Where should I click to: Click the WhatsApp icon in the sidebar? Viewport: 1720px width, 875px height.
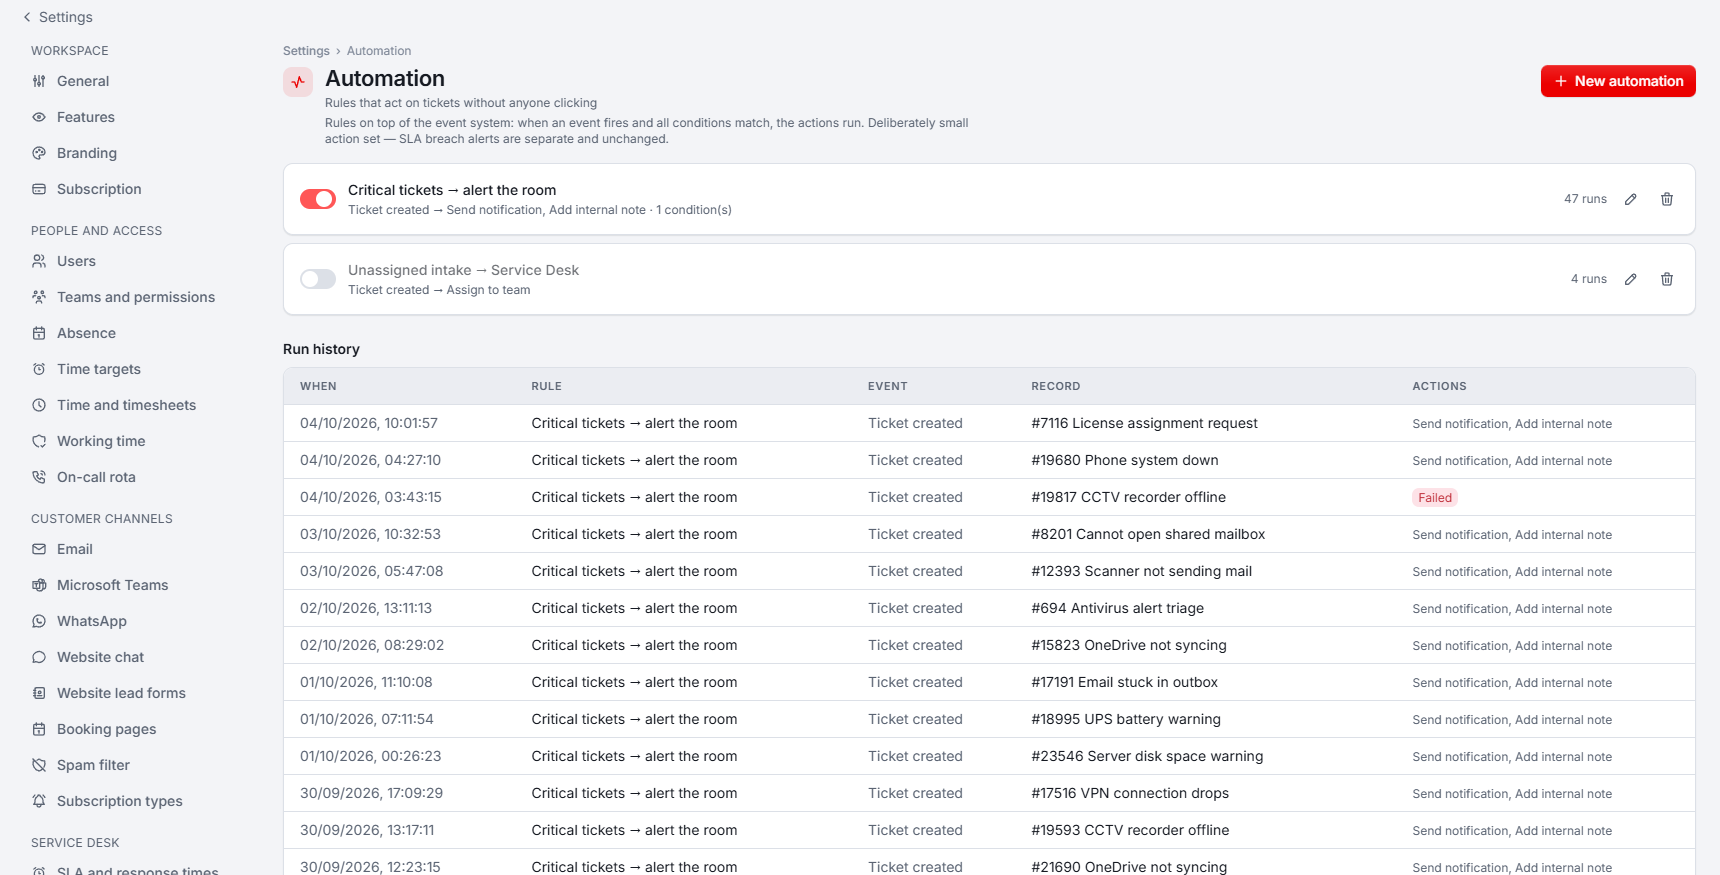click(39, 621)
